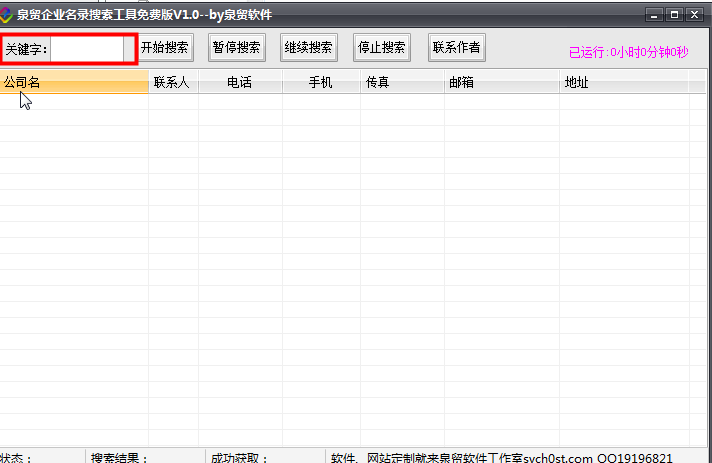The image size is (712, 463).
Task: Click the 停止搜索 button
Action: tap(382, 47)
